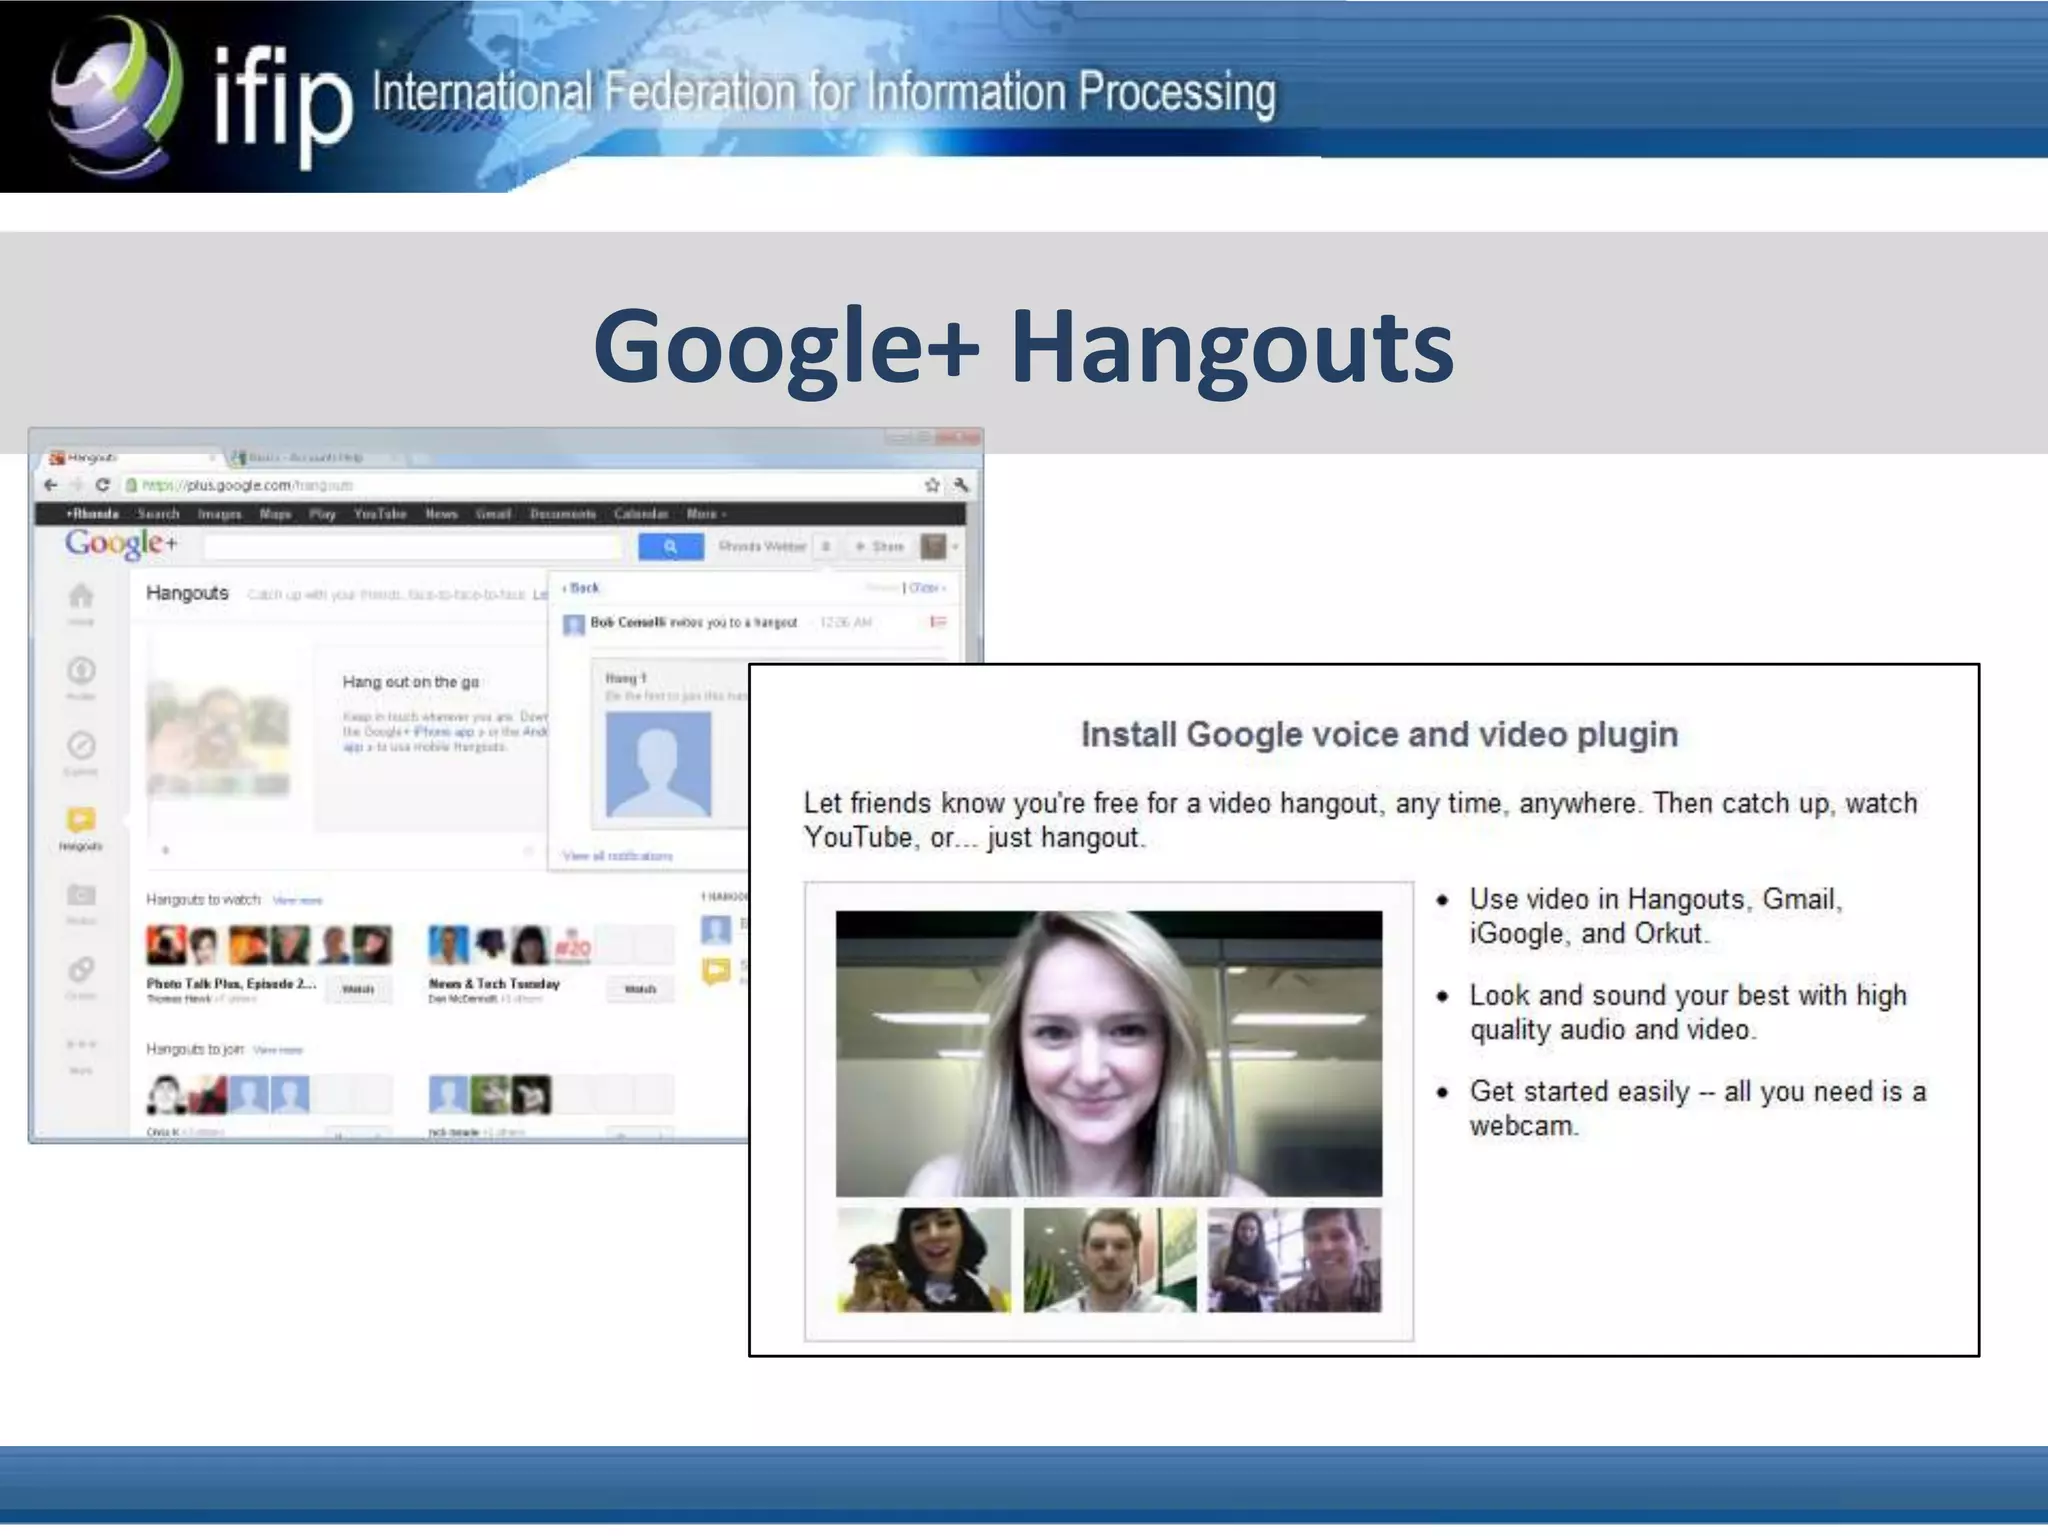Click View more next to Hangouts to join
Screen dimensions: 2048x1536
click(x=278, y=1050)
